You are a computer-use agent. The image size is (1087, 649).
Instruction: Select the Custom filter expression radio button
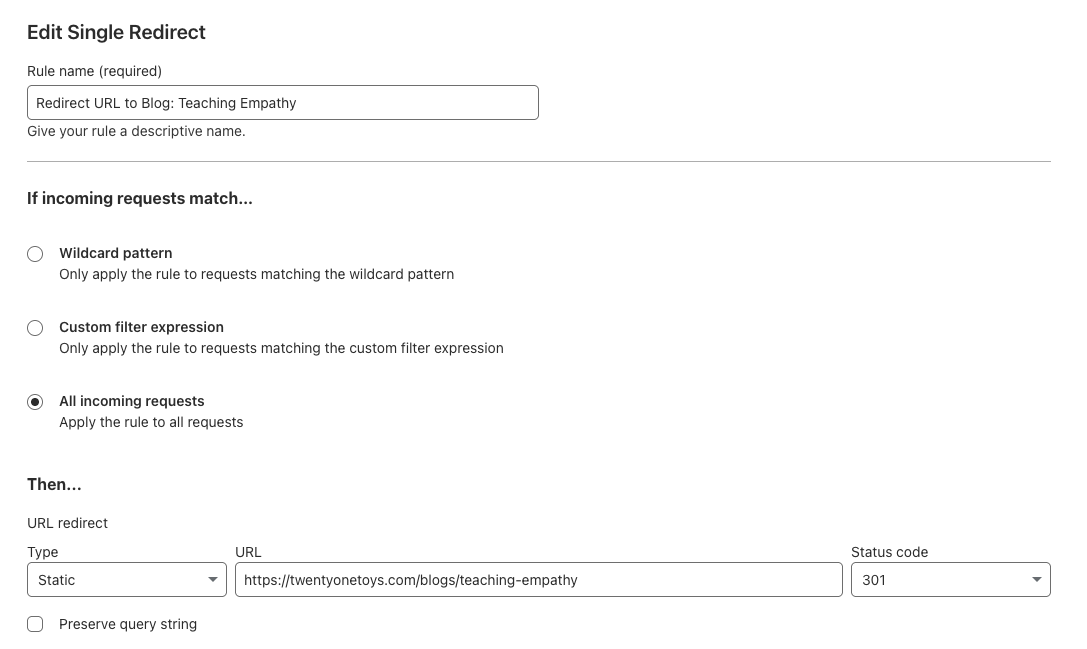pos(35,328)
